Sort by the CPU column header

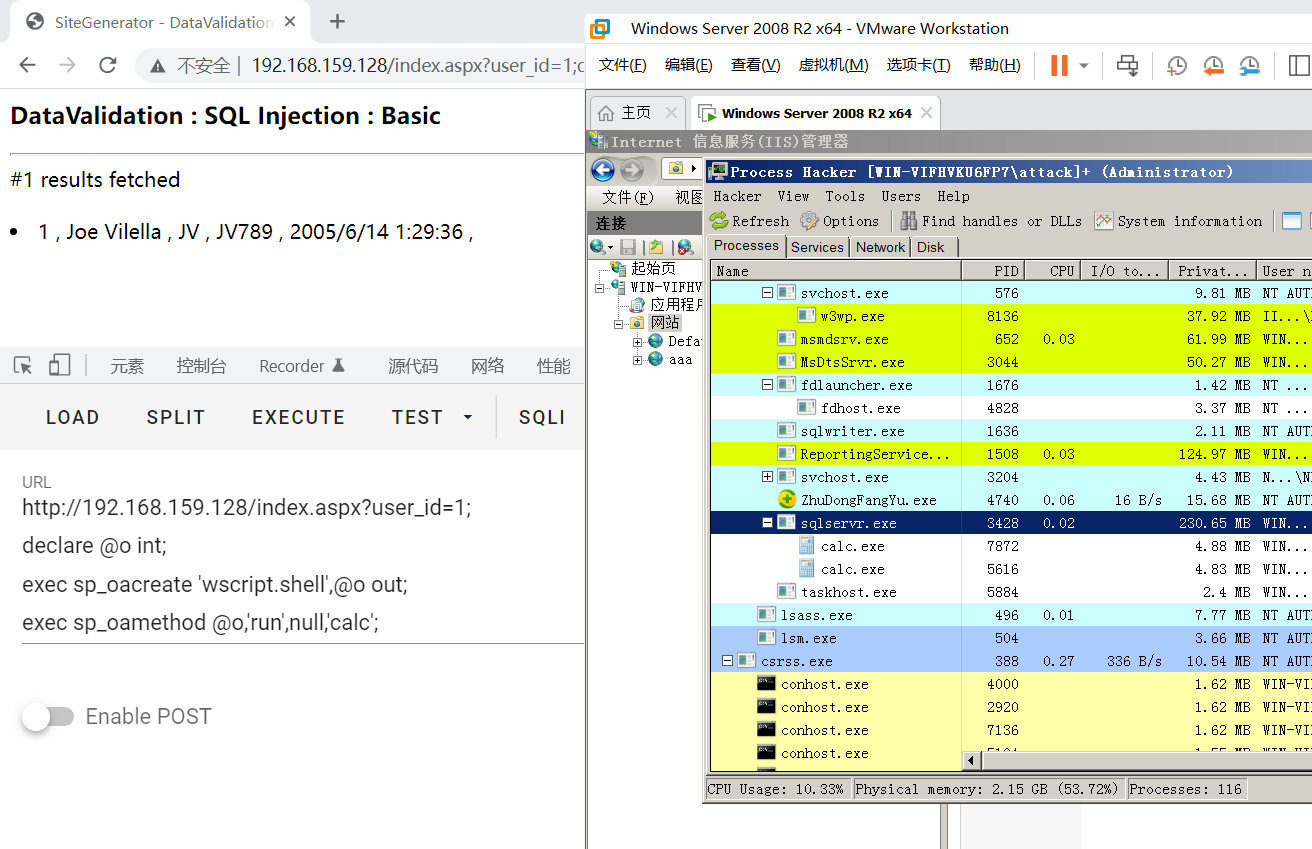coord(1052,271)
